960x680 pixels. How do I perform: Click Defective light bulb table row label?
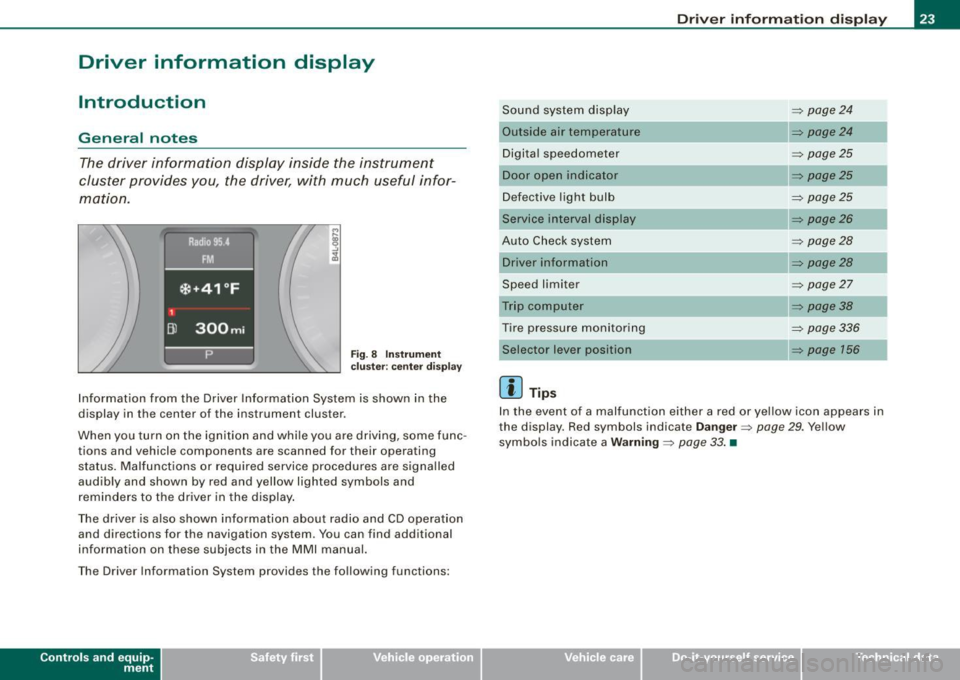tap(558, 197)
